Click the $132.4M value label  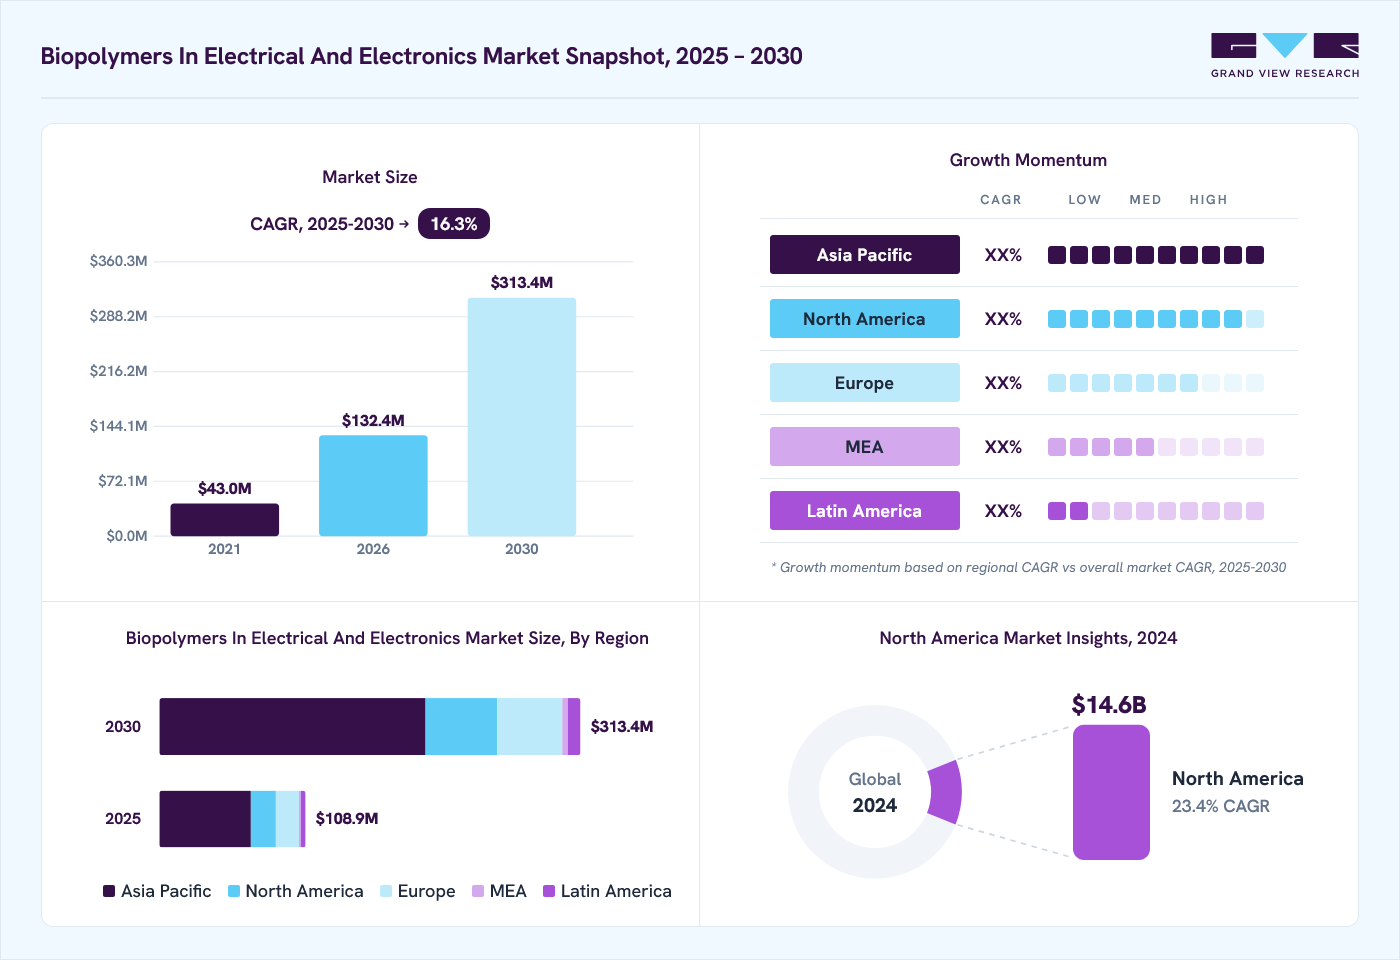[373, 420]
